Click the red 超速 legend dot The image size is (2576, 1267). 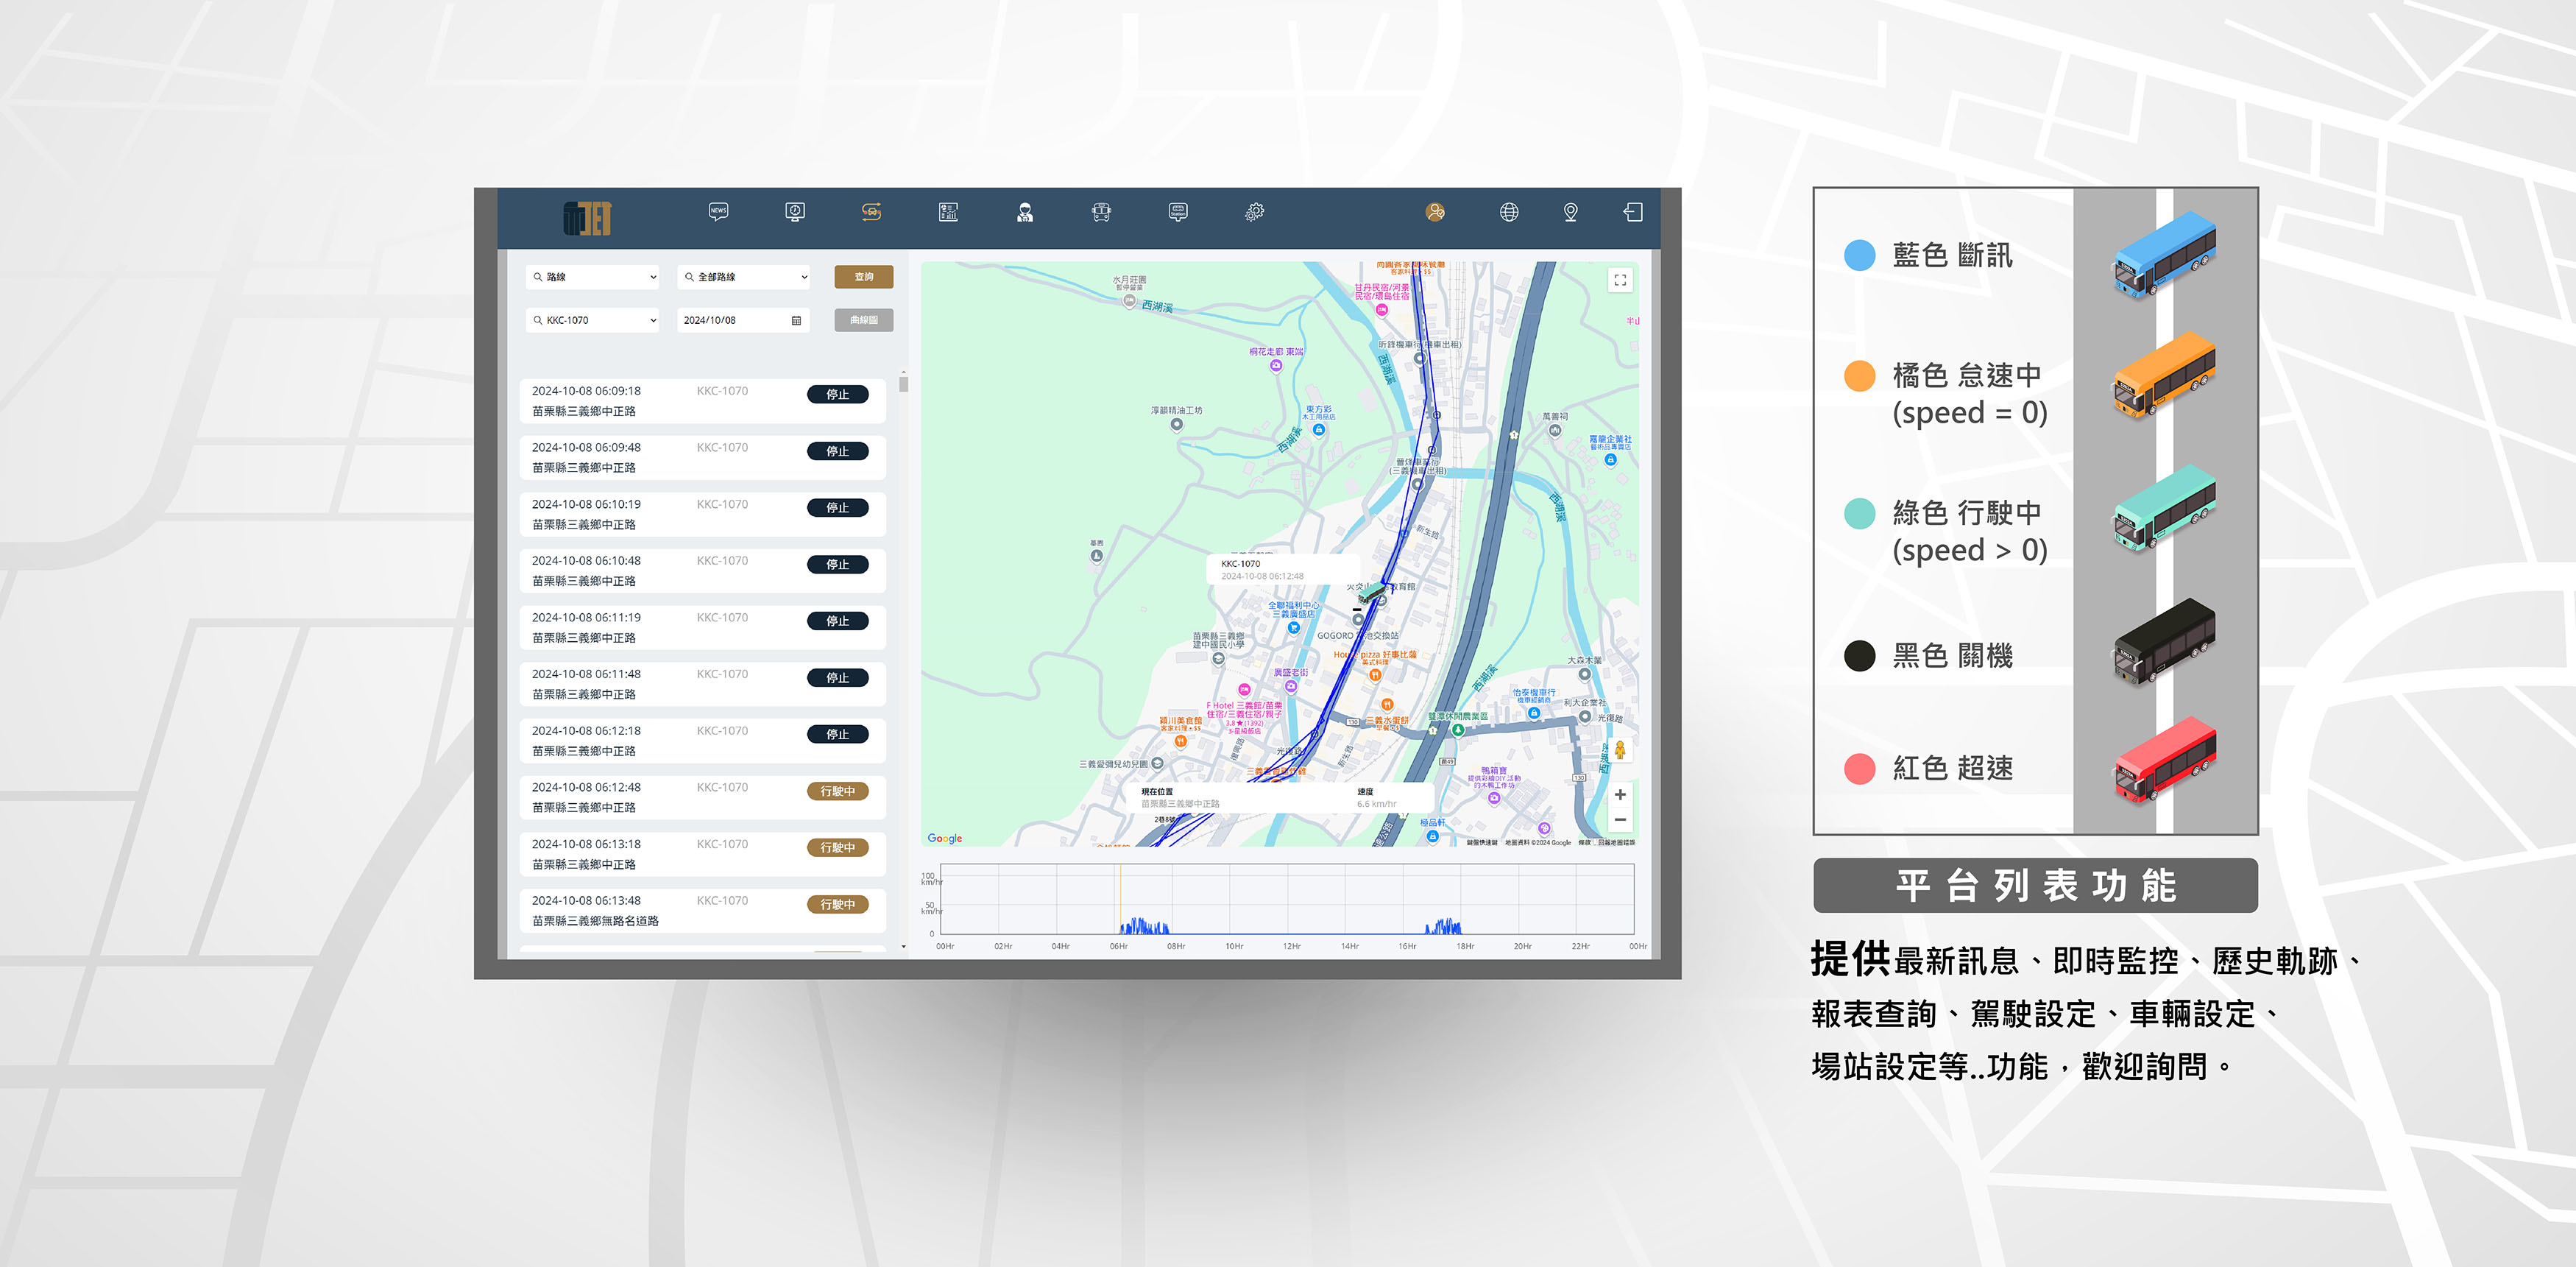pyautogui.click(x=1859, y=768)
